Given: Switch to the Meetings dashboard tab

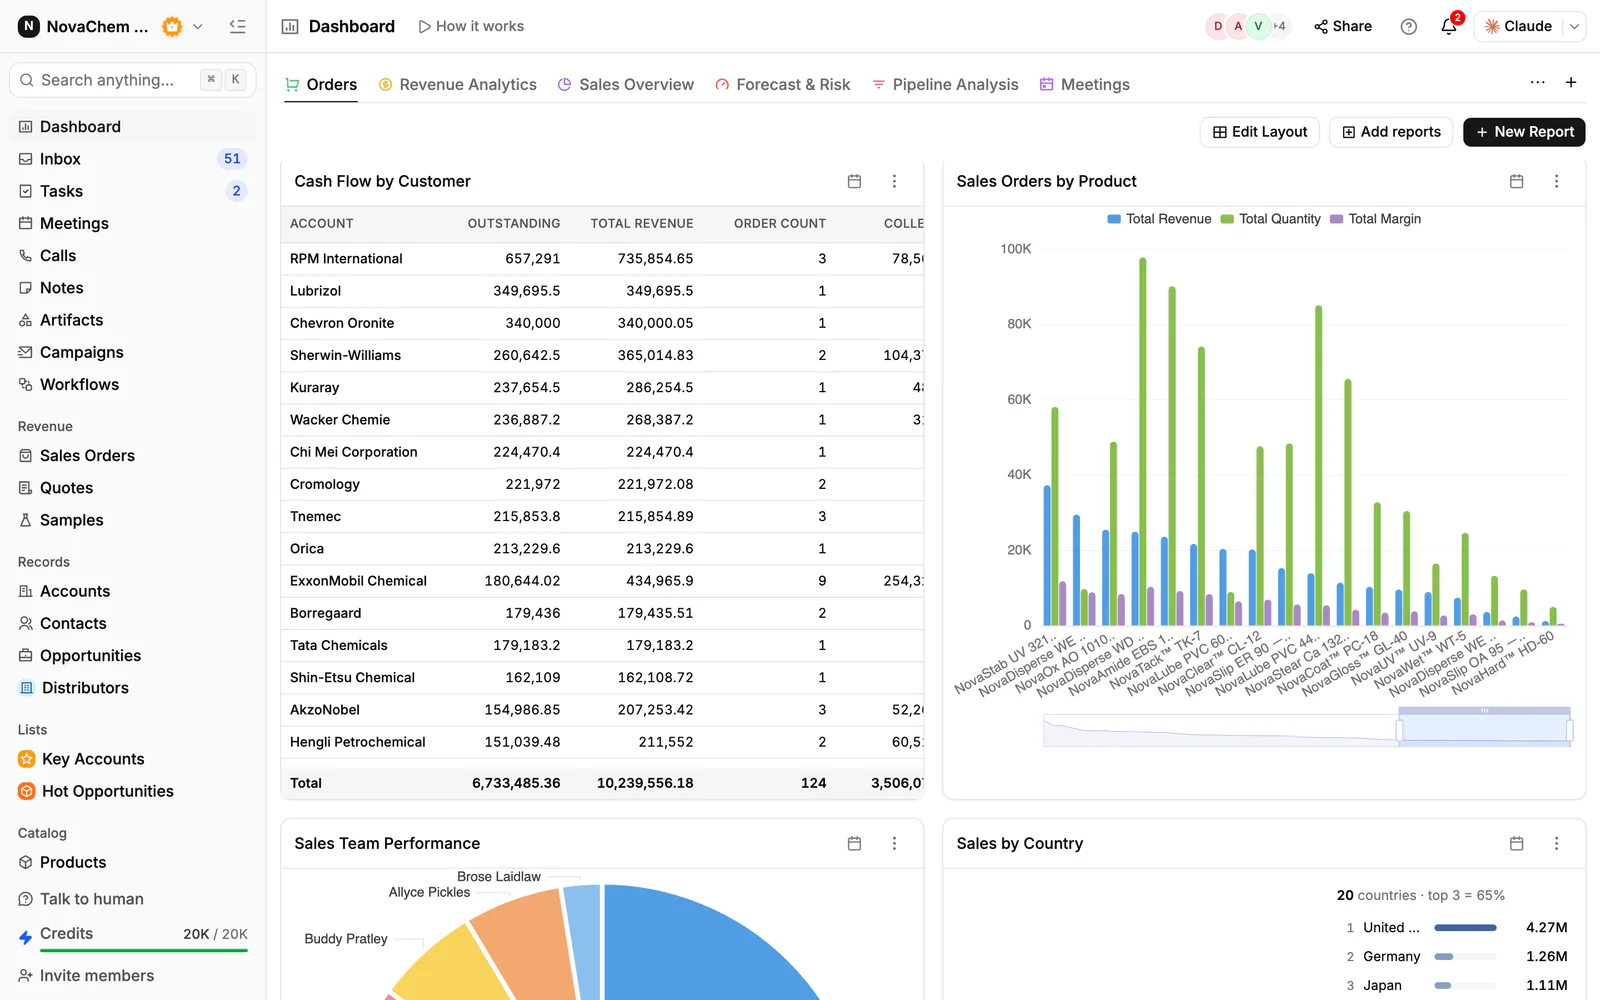Looking at the screenshot, I should [1084, 85].
